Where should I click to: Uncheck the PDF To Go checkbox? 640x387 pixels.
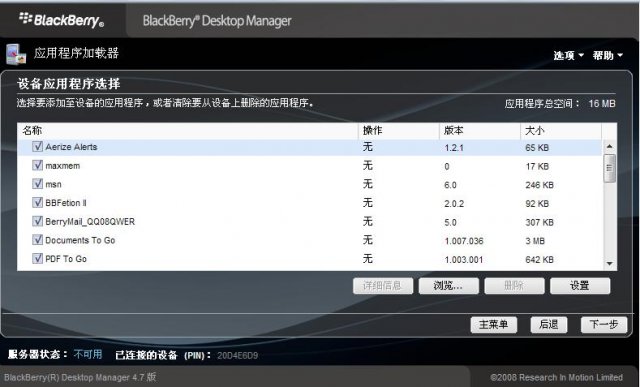(38, 258)
